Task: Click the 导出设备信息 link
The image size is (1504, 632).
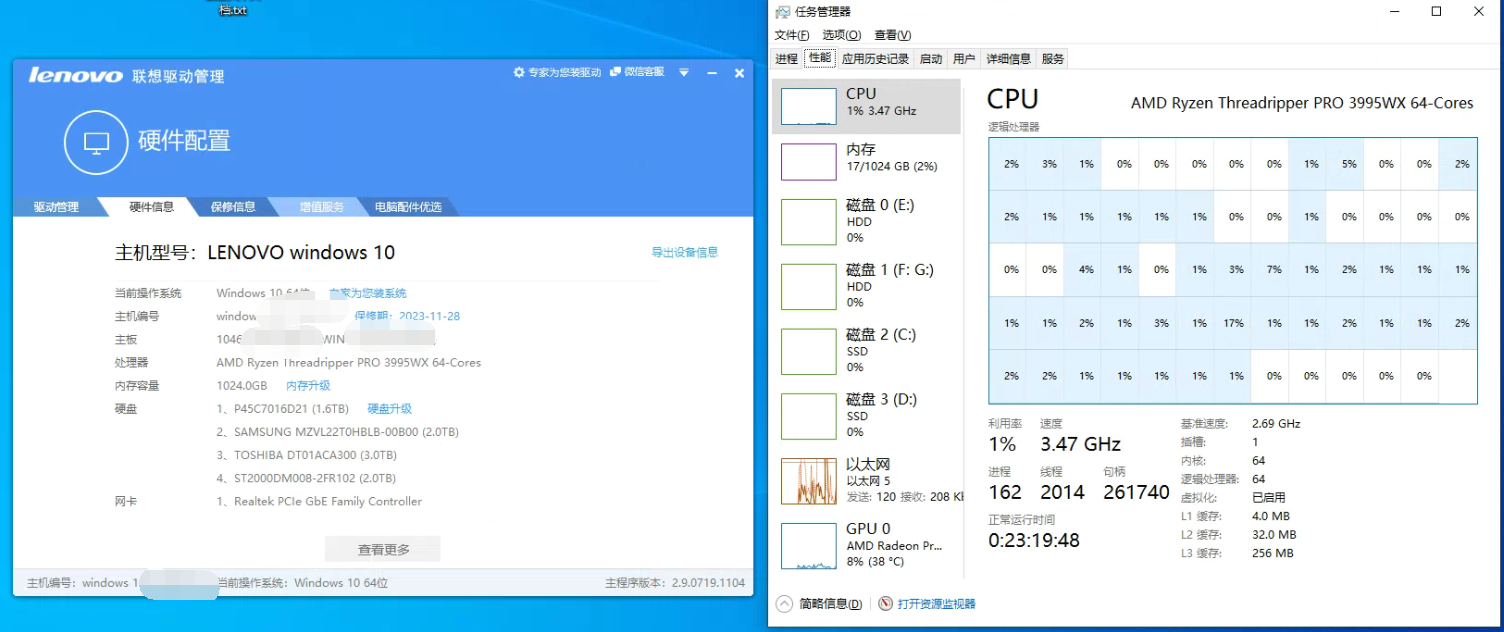Action: (685, 252)
